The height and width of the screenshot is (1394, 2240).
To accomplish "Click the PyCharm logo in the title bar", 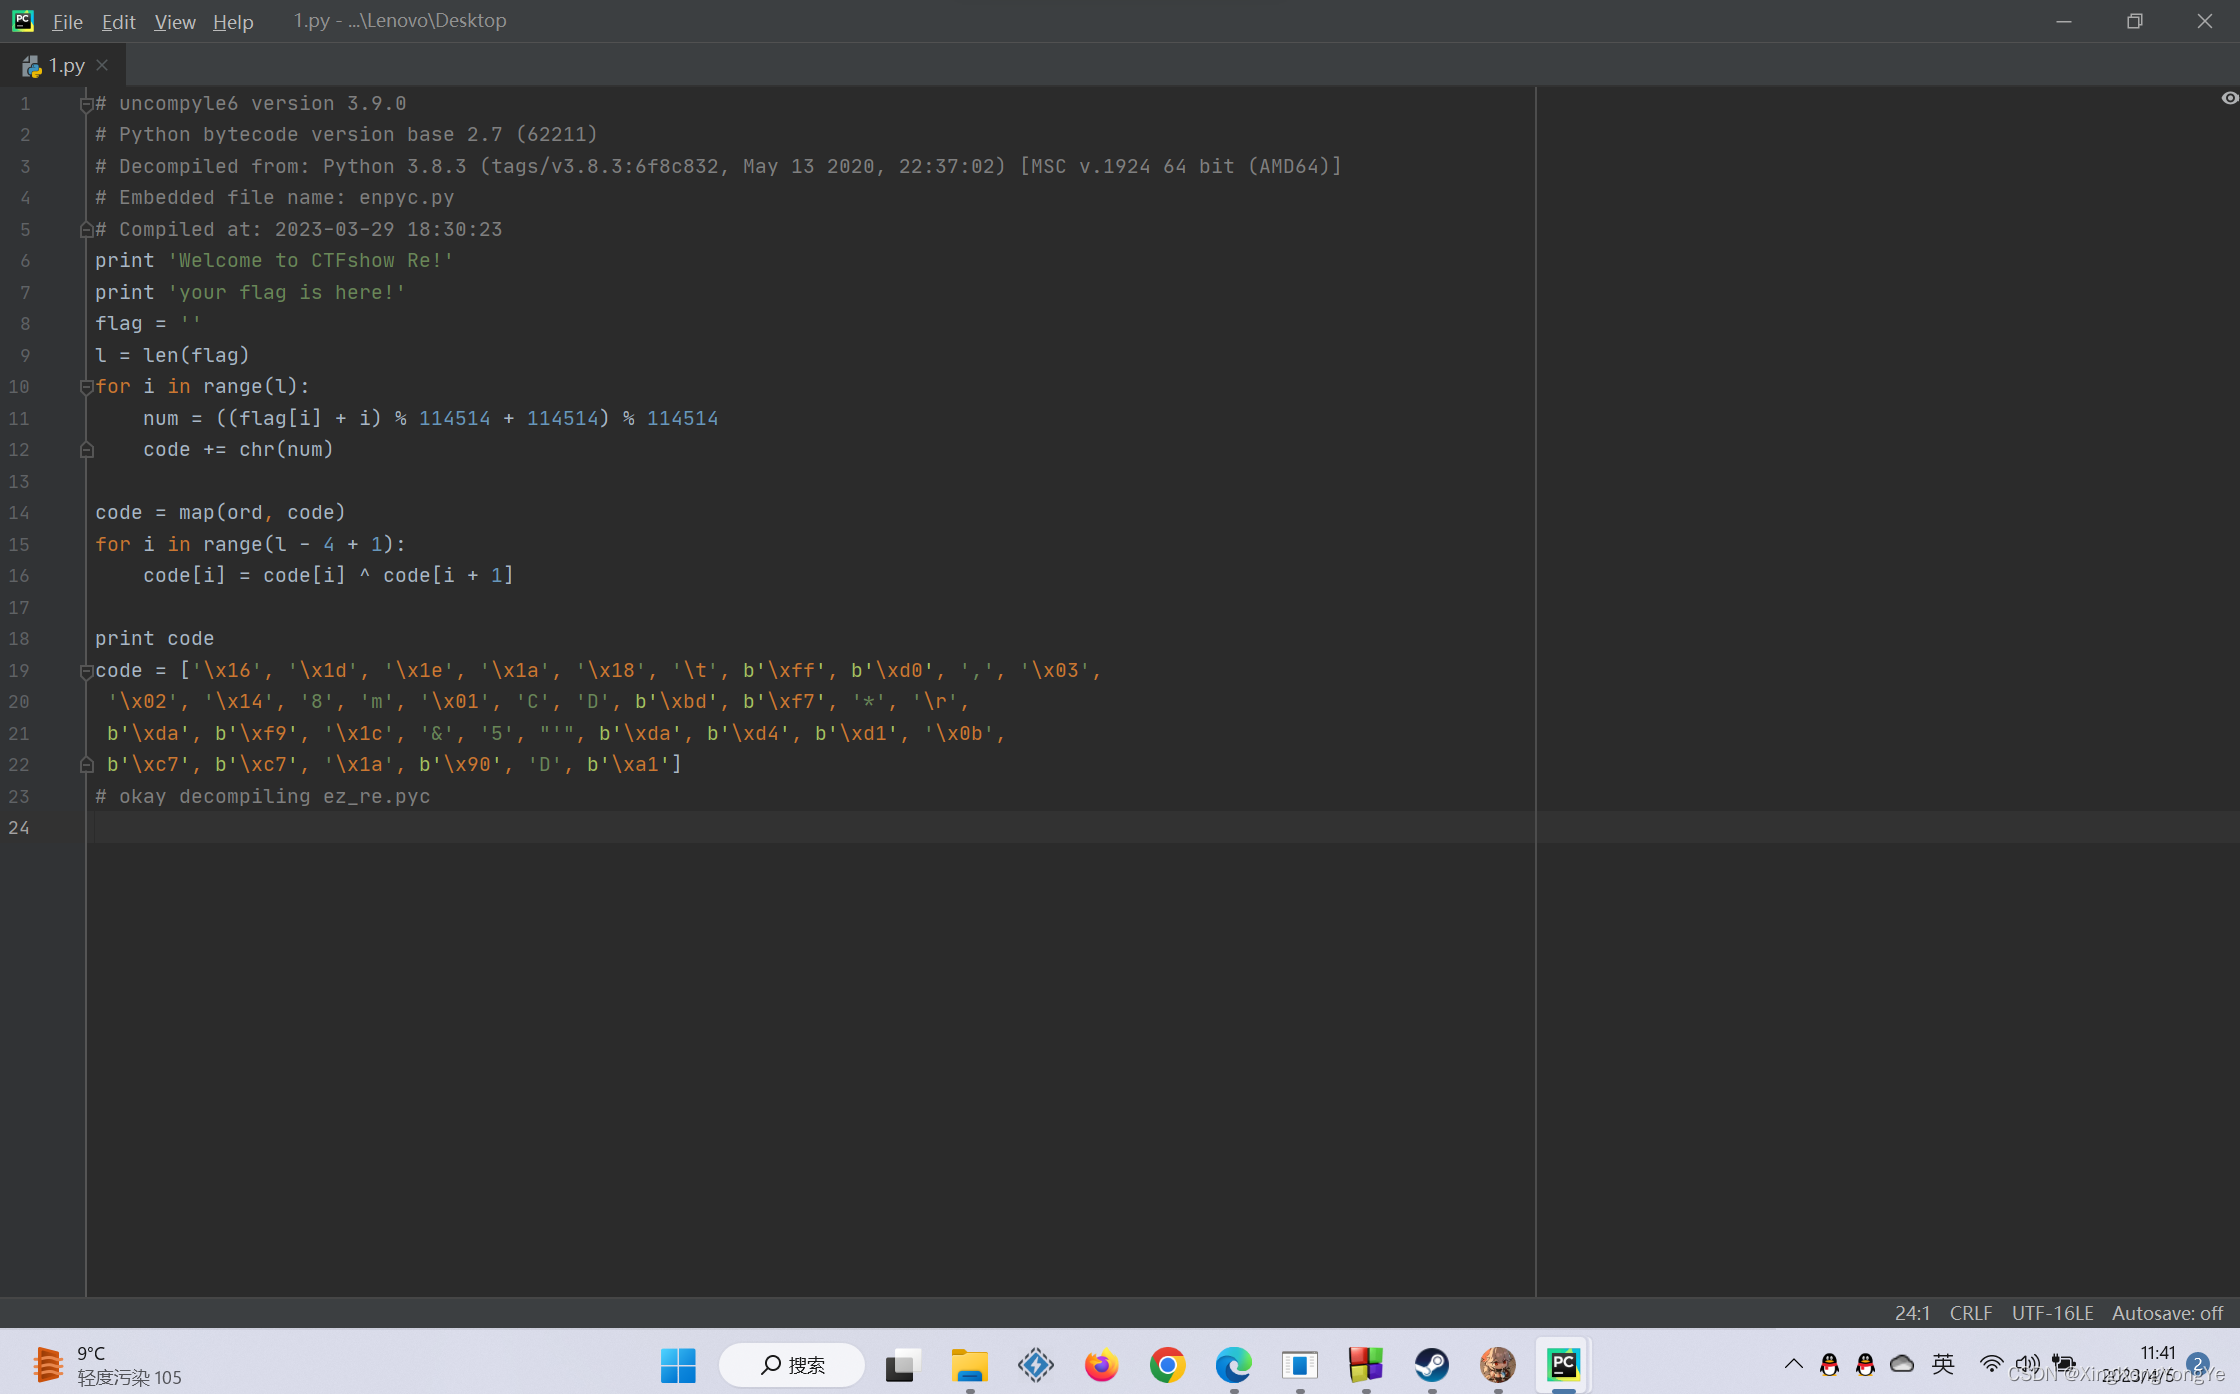I will pyautogui.click(x=22, y=20).
